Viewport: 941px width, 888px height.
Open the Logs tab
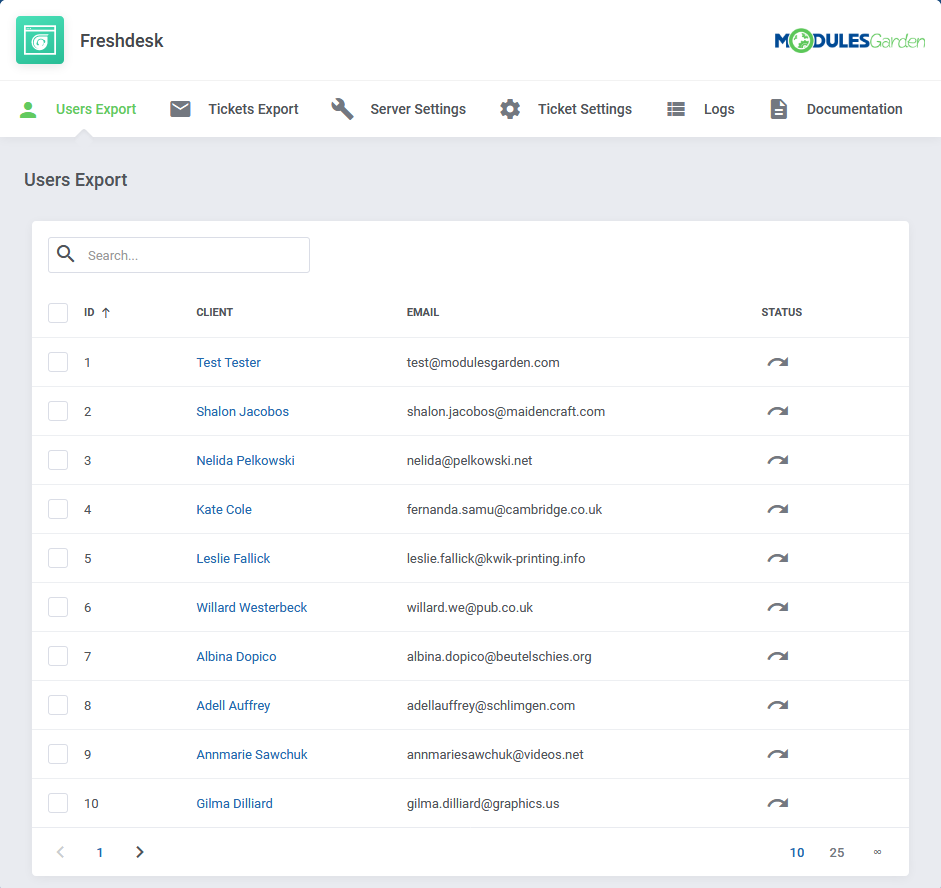point(701,109)
